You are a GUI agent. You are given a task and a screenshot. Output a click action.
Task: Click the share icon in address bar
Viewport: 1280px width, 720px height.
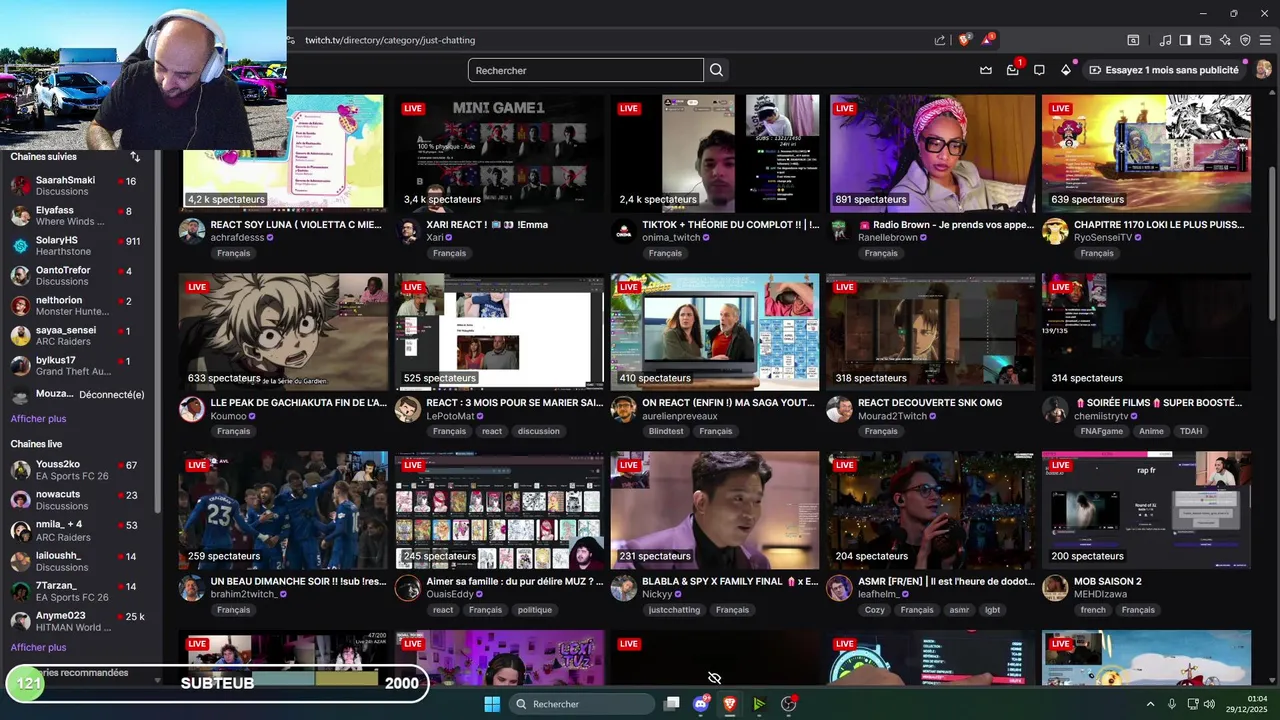tap(940, 40)
